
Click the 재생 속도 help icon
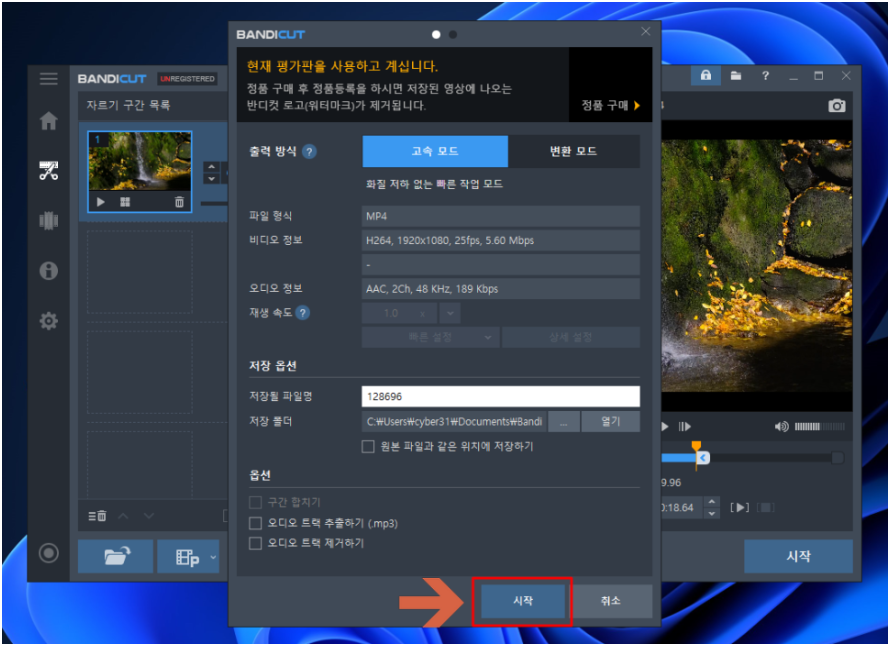pyautogui.click(x=303, y=313)
